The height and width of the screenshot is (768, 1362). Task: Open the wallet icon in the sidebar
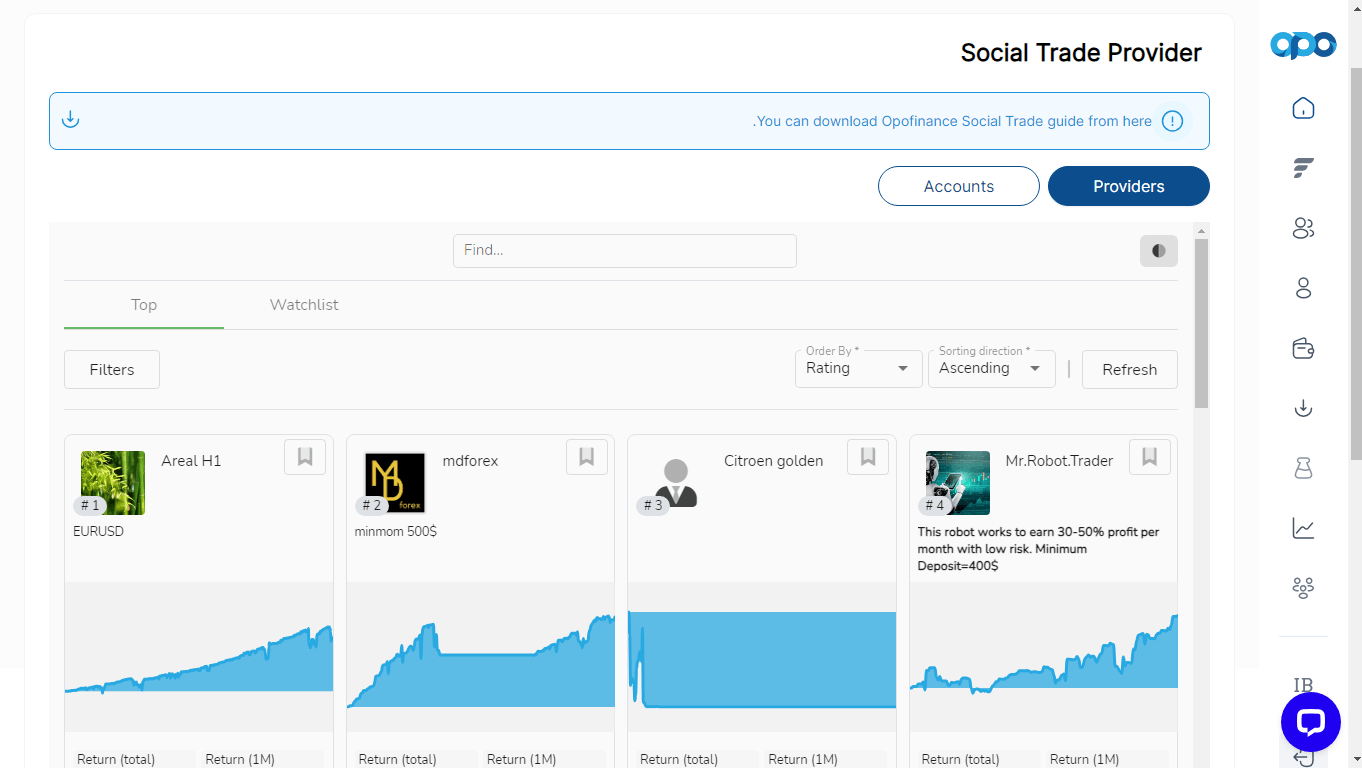click(x=1303, y=348)
